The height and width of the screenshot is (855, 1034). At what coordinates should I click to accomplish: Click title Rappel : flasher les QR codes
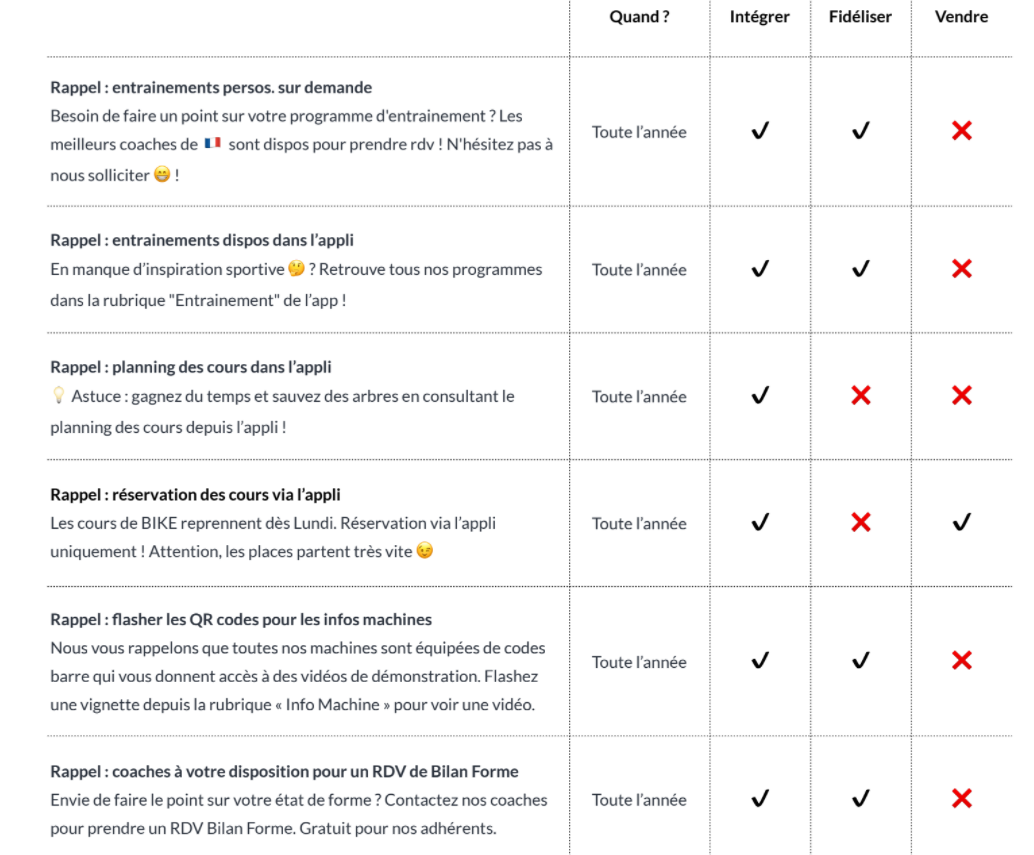click(241, 619)
